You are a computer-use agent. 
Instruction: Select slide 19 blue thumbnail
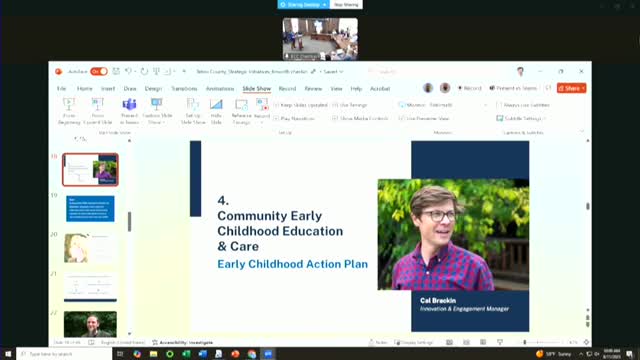[x=90, y=209]
